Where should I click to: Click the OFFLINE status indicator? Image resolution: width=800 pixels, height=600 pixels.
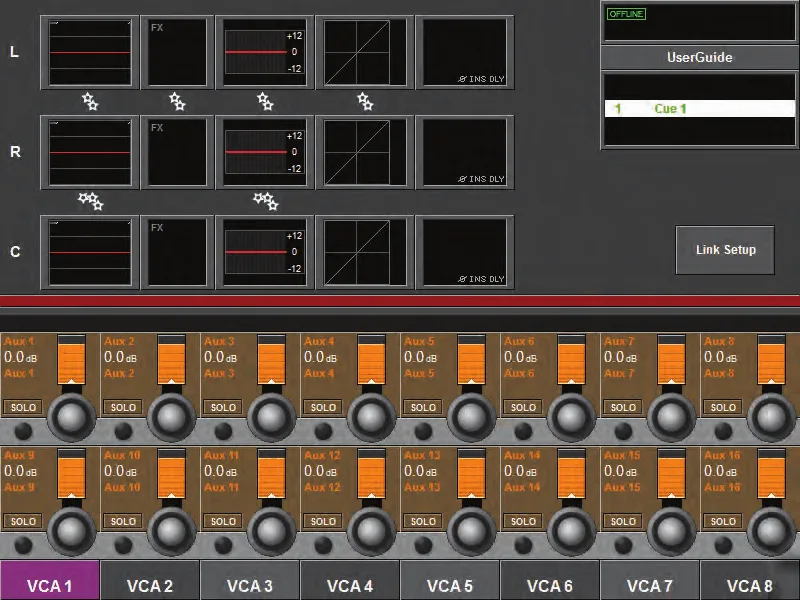(x=626, y=14)
